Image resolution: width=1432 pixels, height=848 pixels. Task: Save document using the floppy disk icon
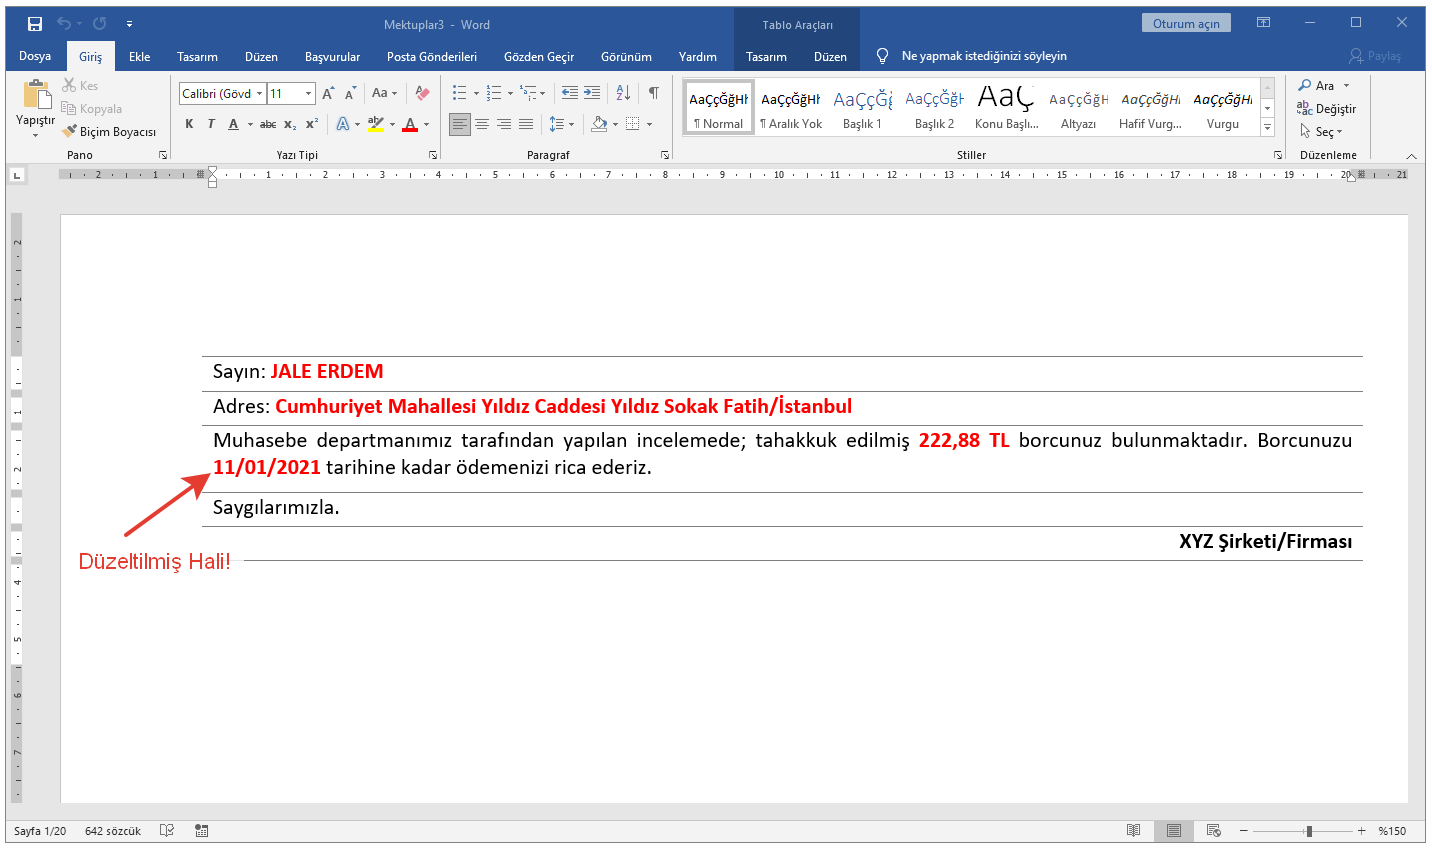click(x=35, y=24)
